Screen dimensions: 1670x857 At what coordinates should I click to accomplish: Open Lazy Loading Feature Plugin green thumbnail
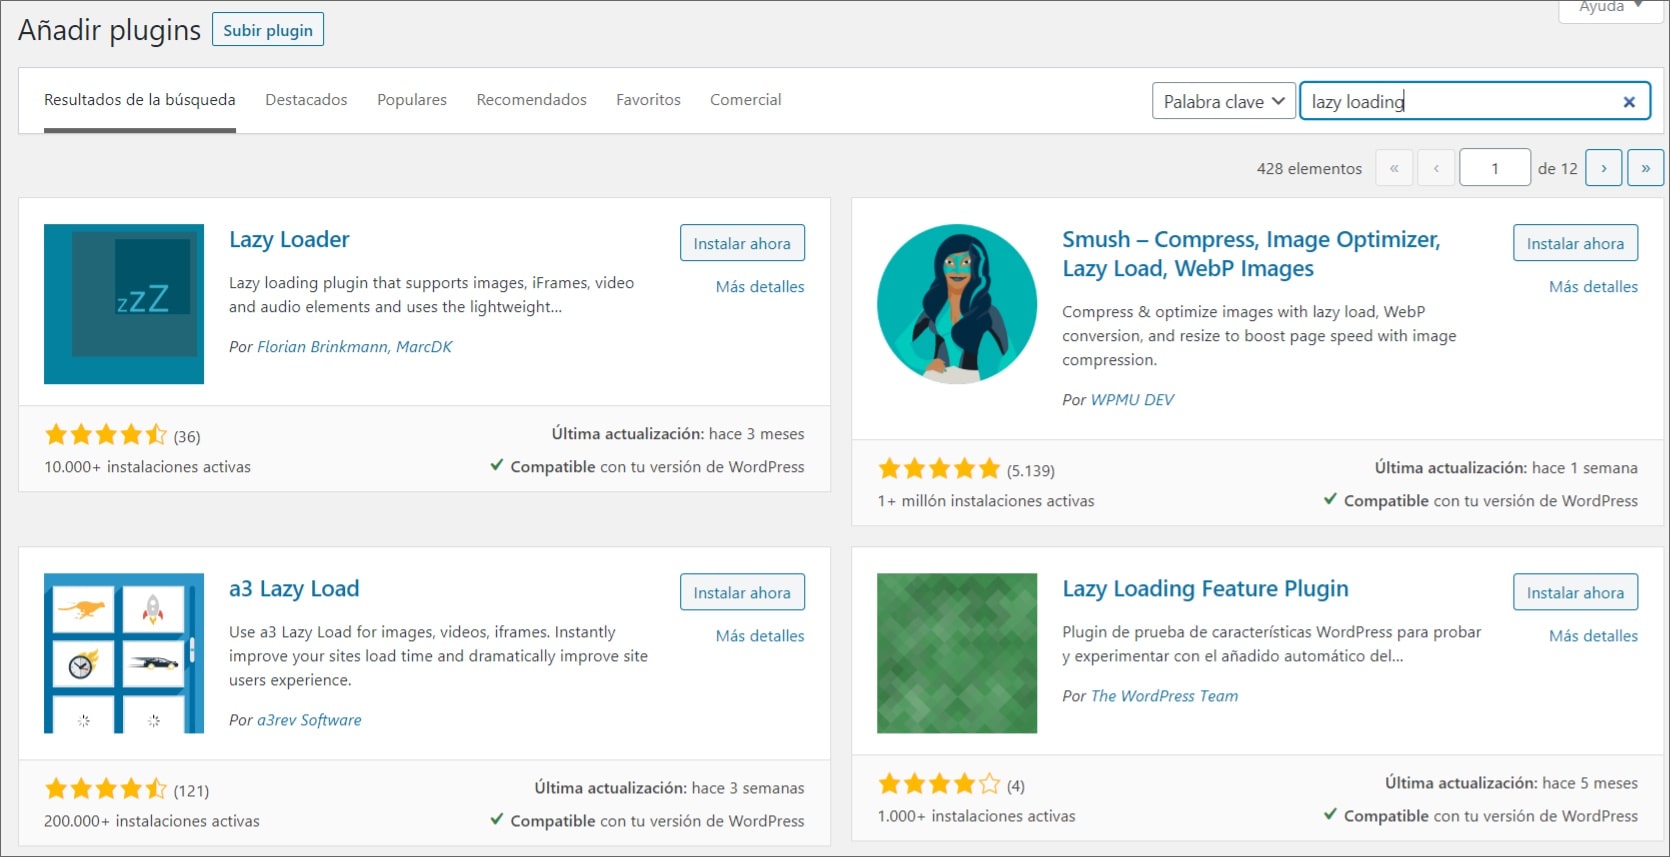[957, 653]
